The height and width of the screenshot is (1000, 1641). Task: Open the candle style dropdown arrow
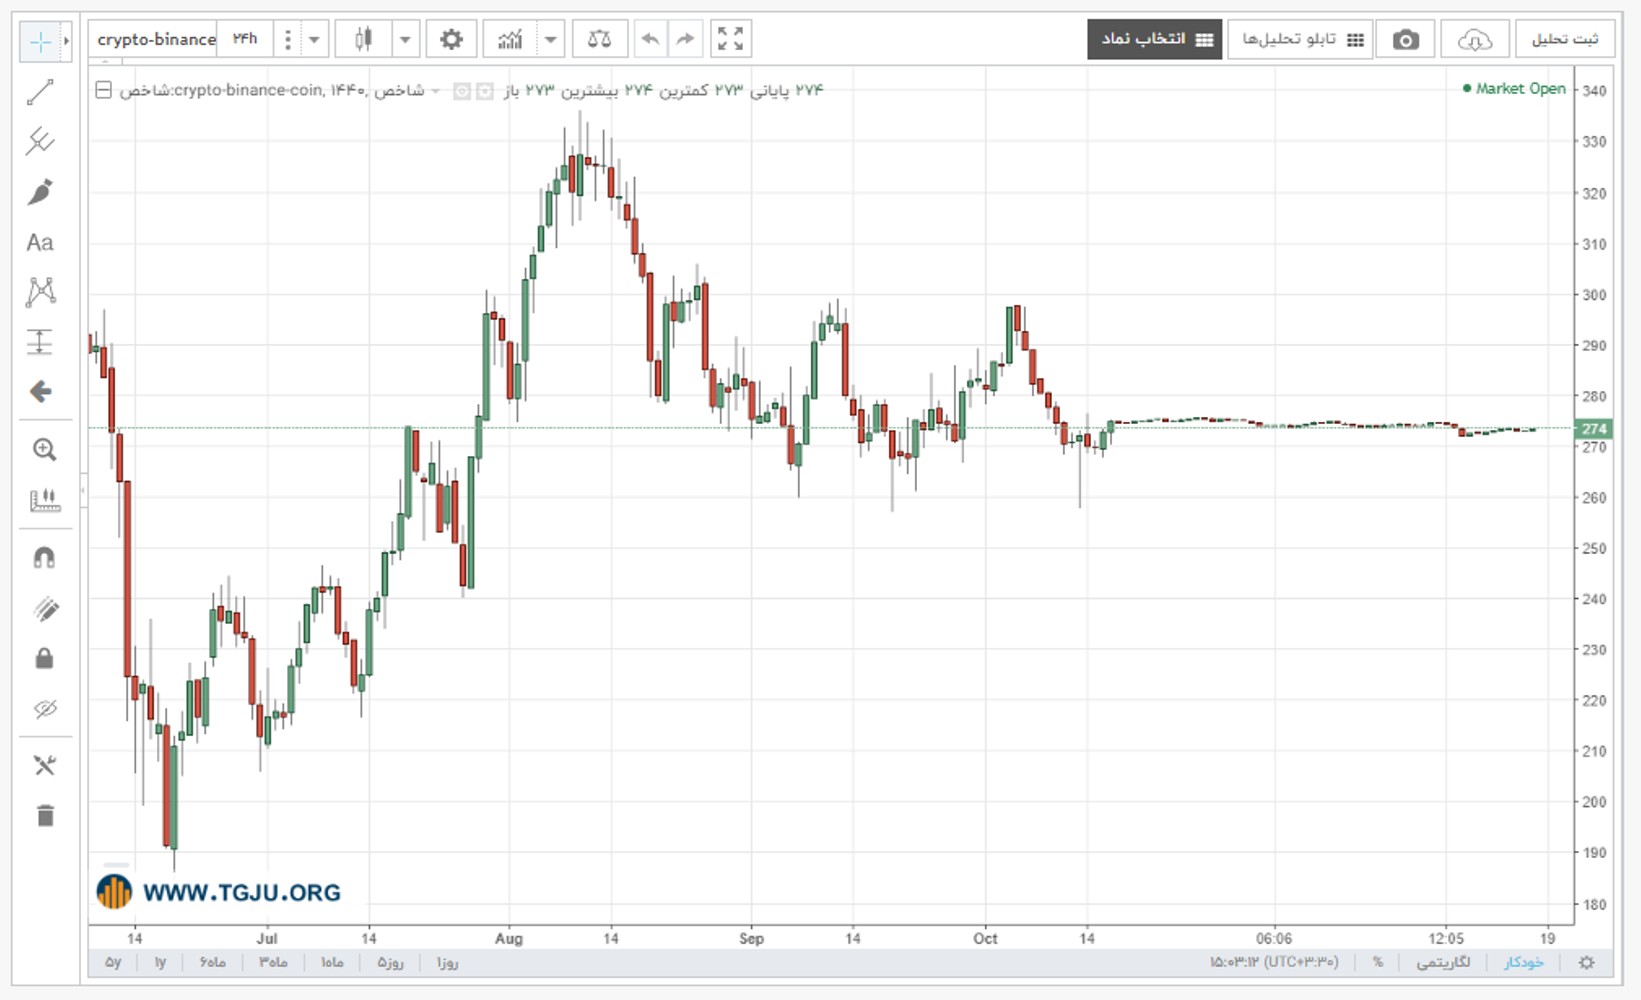pos(405,40)
